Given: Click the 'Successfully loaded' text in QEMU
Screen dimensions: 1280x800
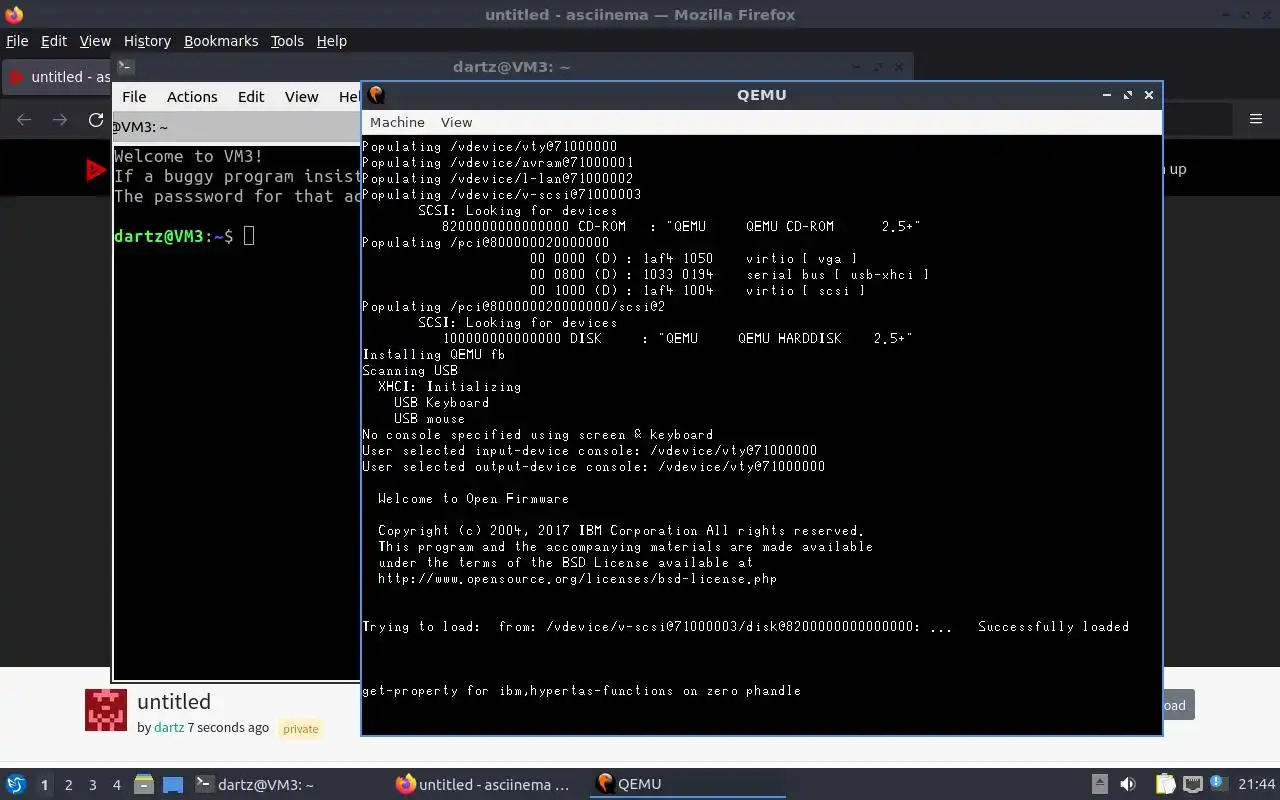Looking at the screenshot, I should click(1053, 627).
